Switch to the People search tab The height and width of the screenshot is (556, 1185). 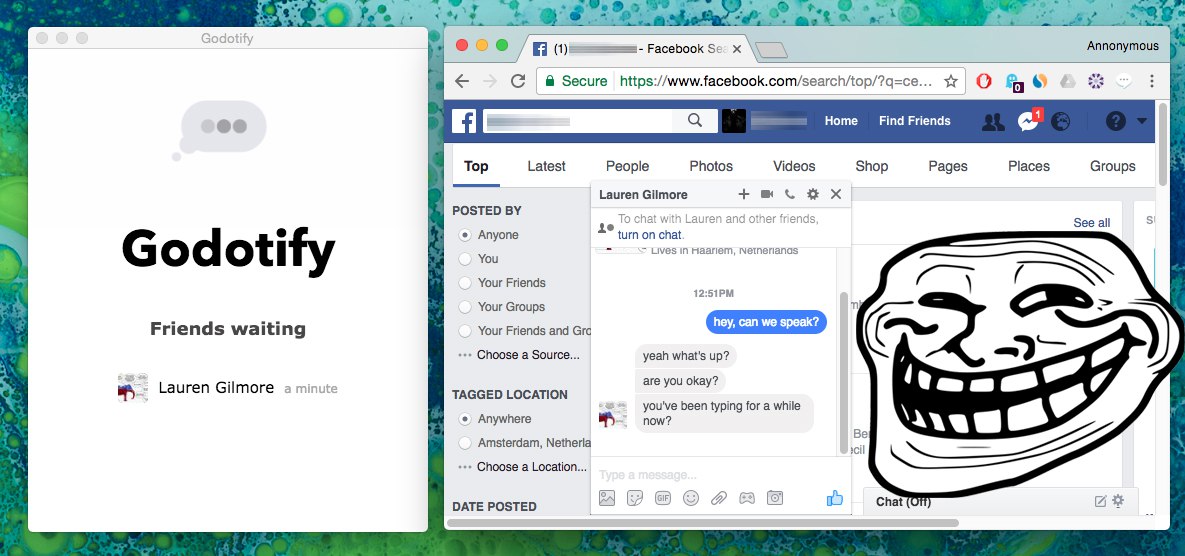(627, 166)
